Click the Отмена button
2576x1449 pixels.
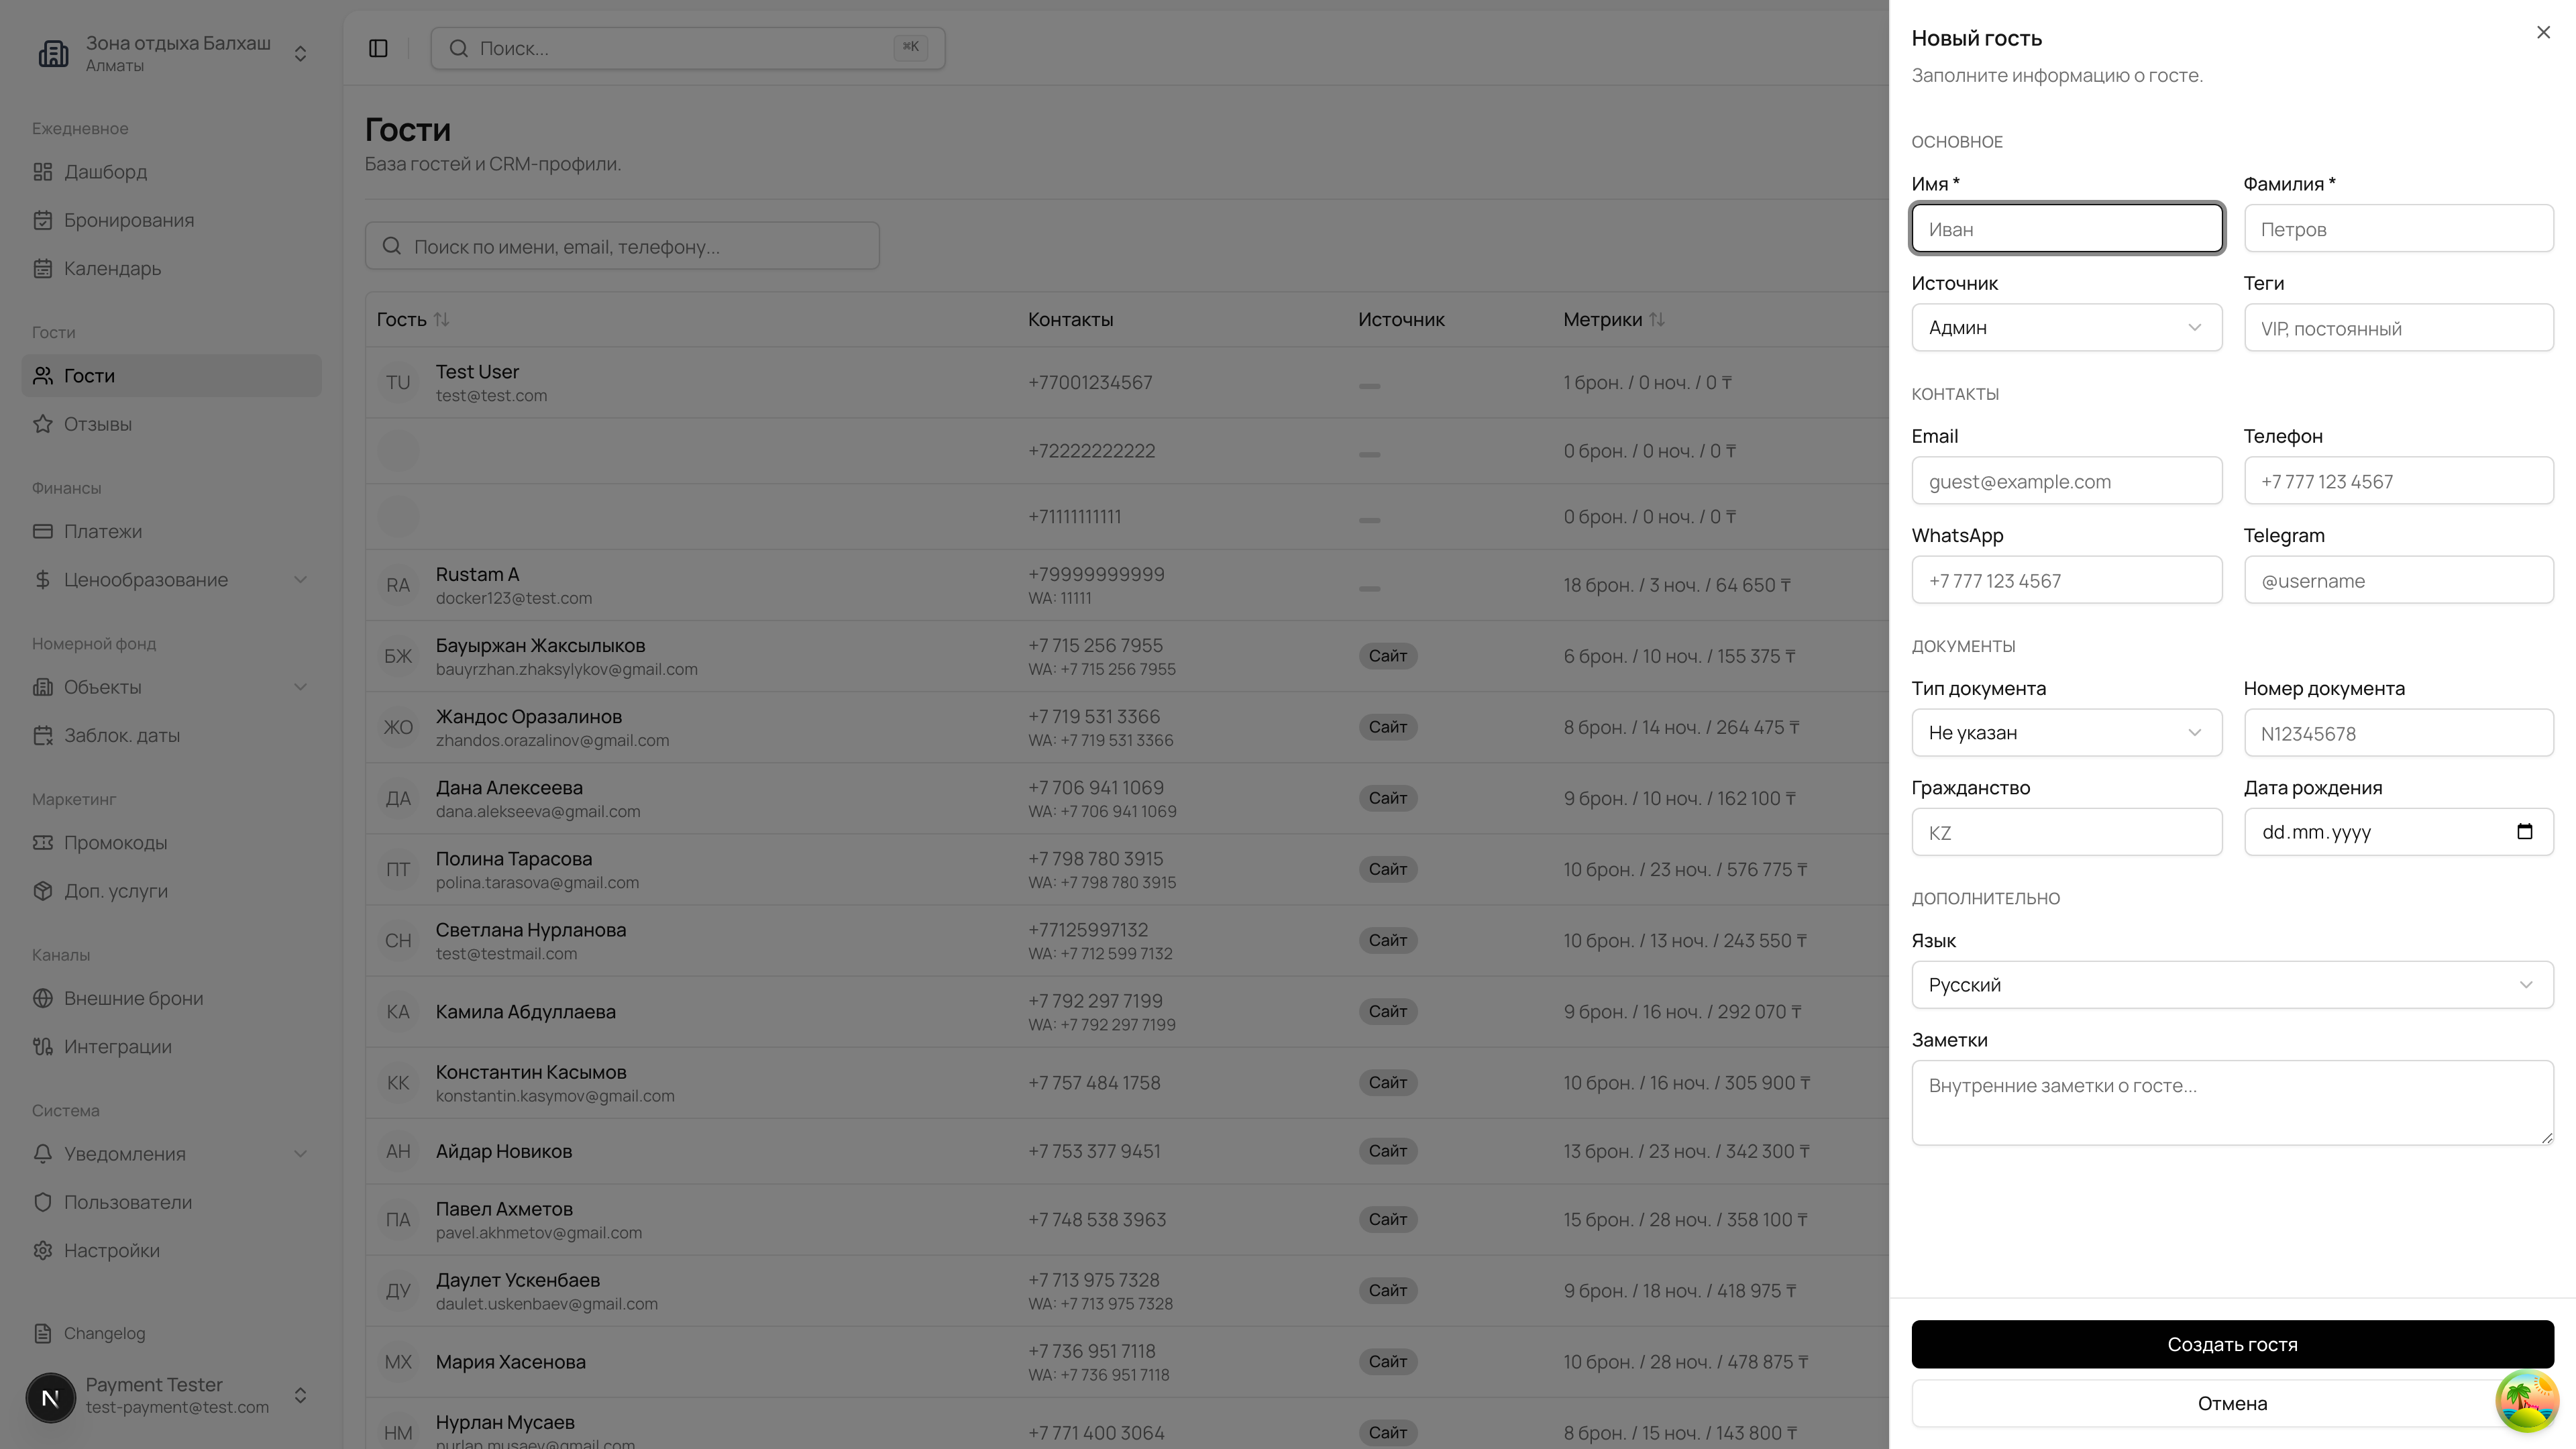pyautogui.click(x=2200, y=1403)
